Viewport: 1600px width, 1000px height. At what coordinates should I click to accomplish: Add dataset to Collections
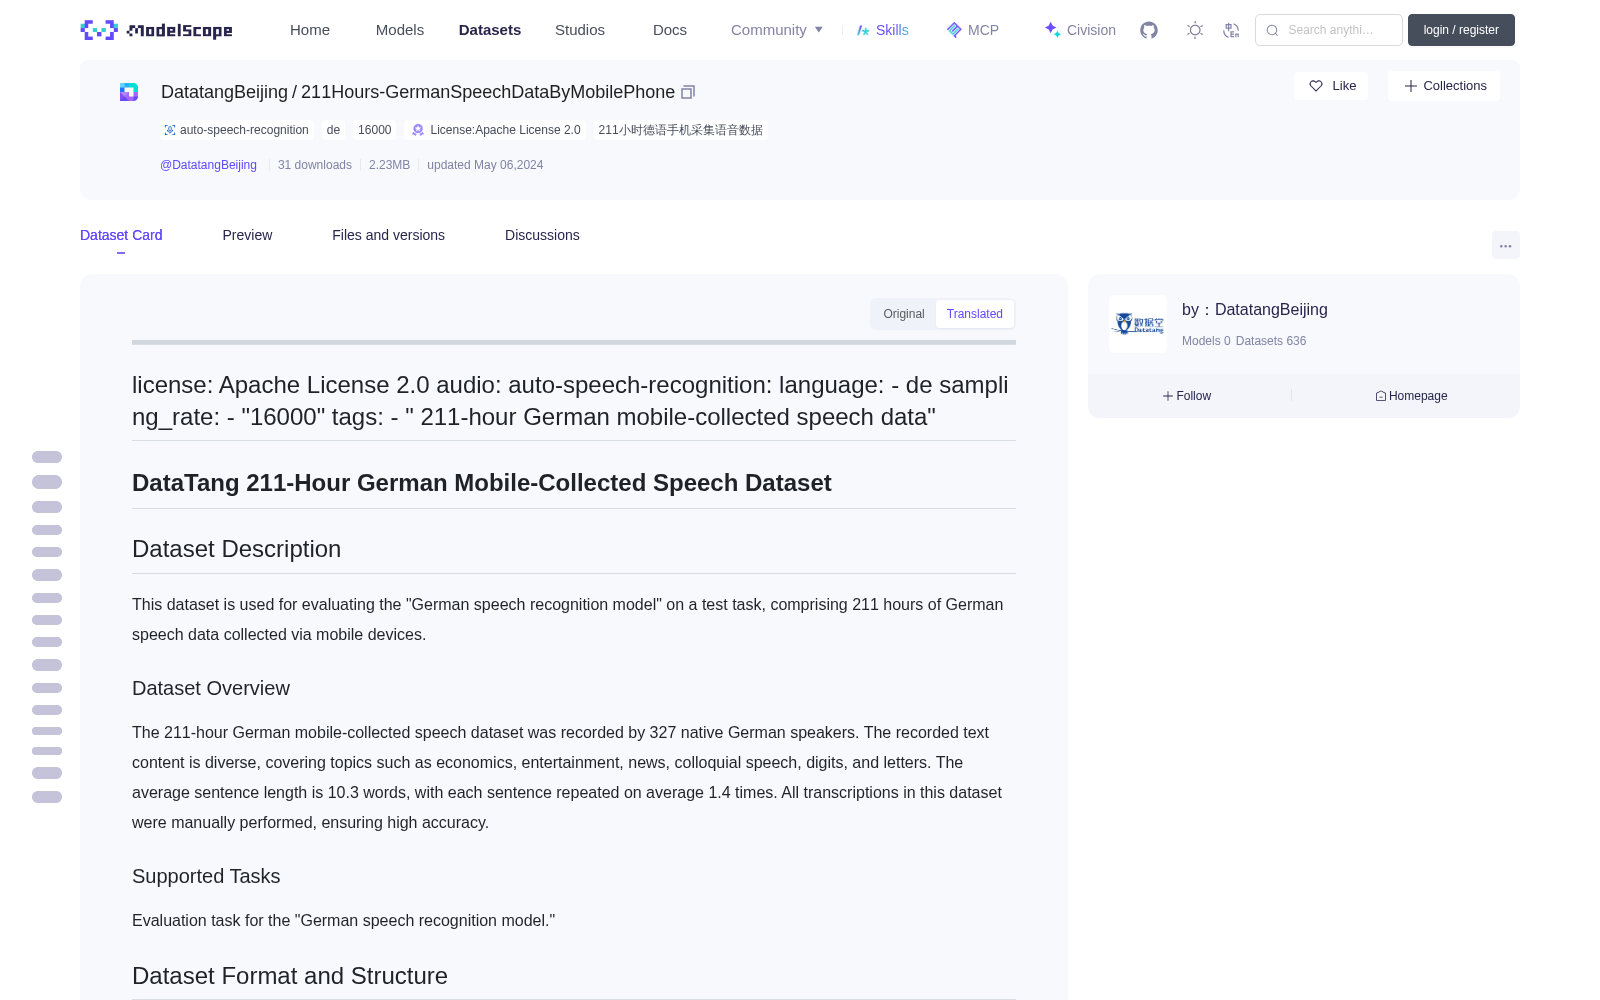coord(1444,86)
